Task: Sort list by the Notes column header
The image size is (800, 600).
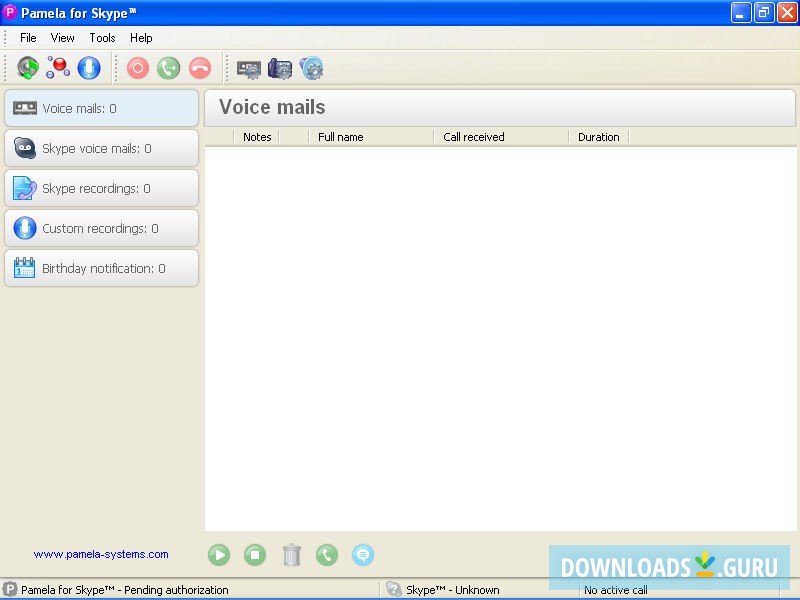Action: coord(257,137)
